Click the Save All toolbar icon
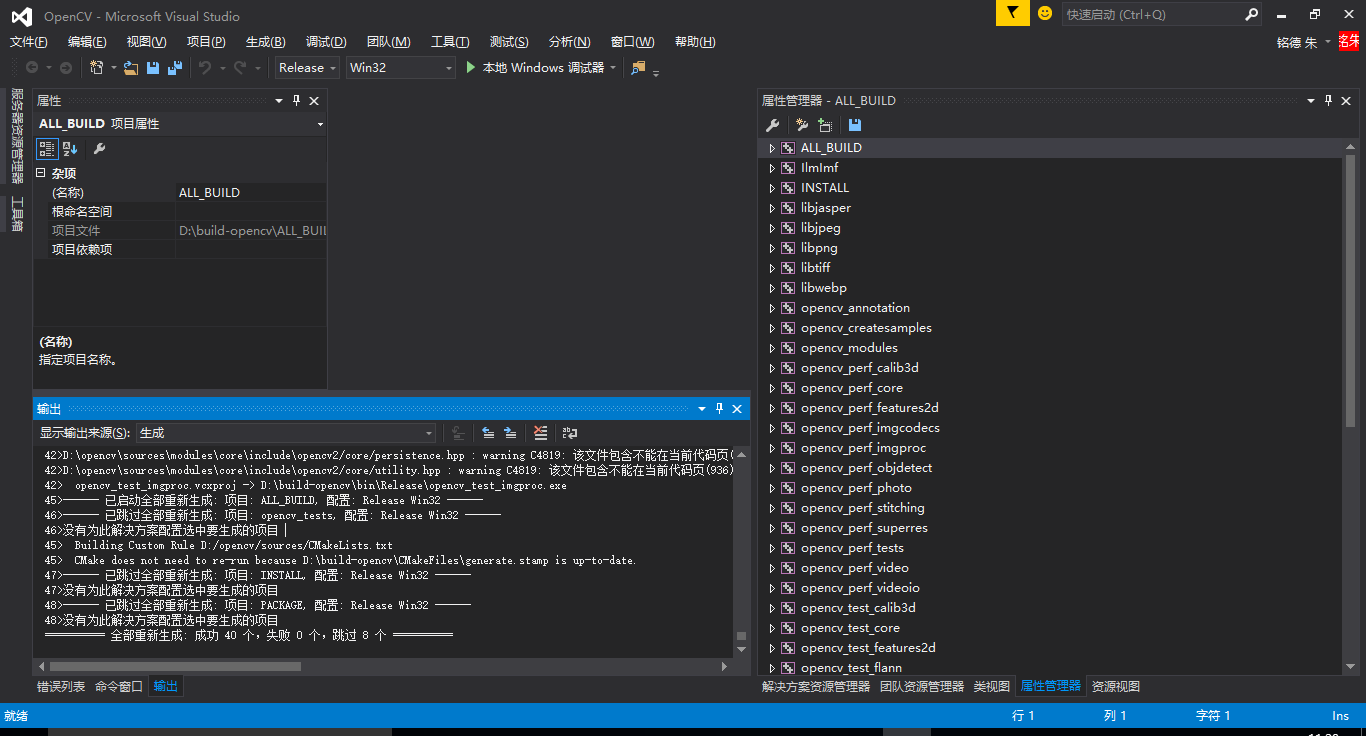 pyautogui.click(x=175, y=68)
